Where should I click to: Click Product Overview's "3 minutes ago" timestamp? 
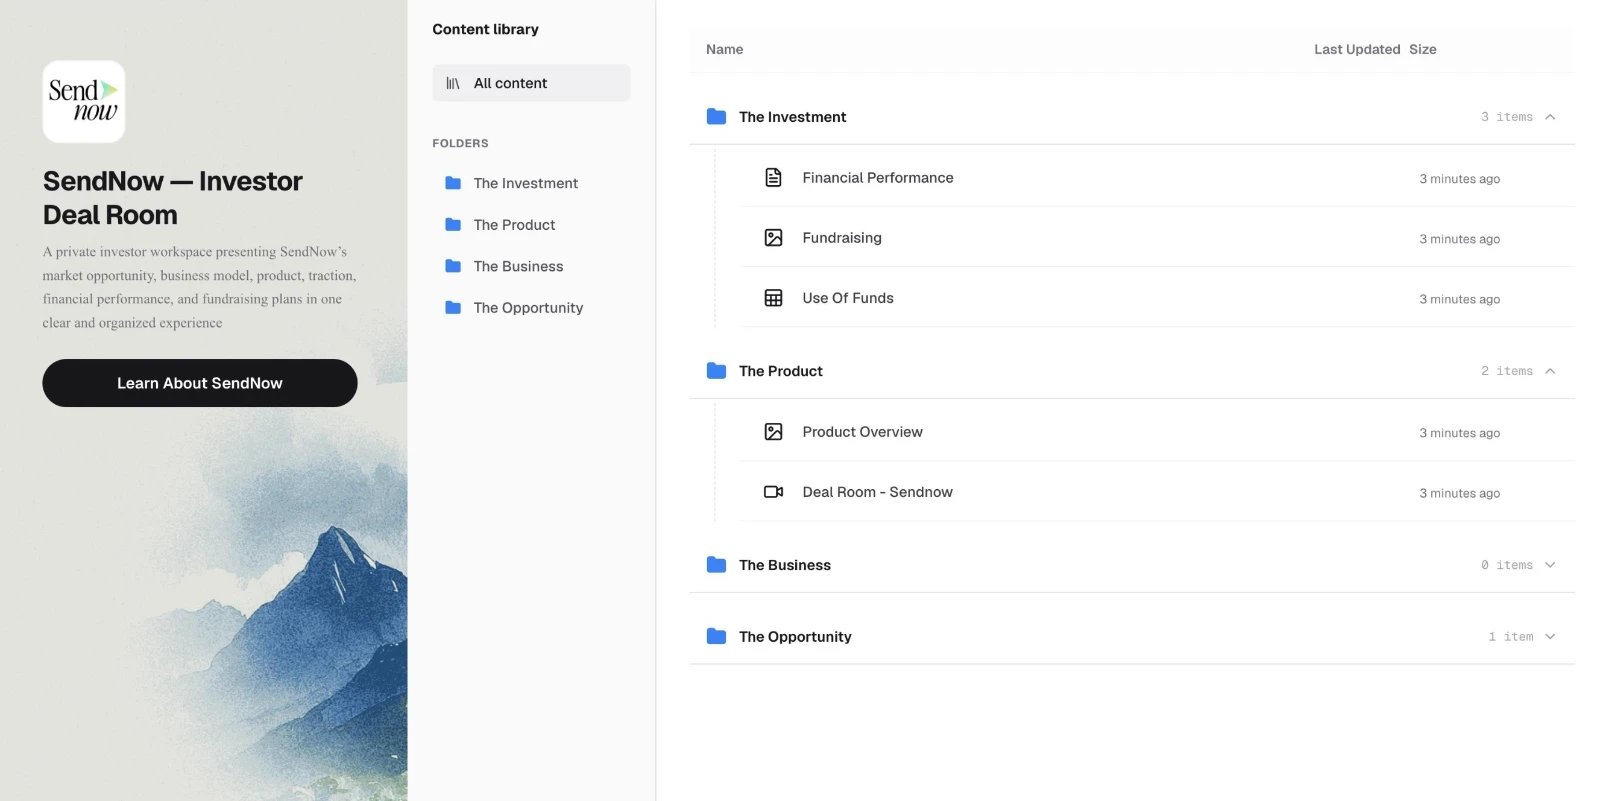tap(1460, 433)
